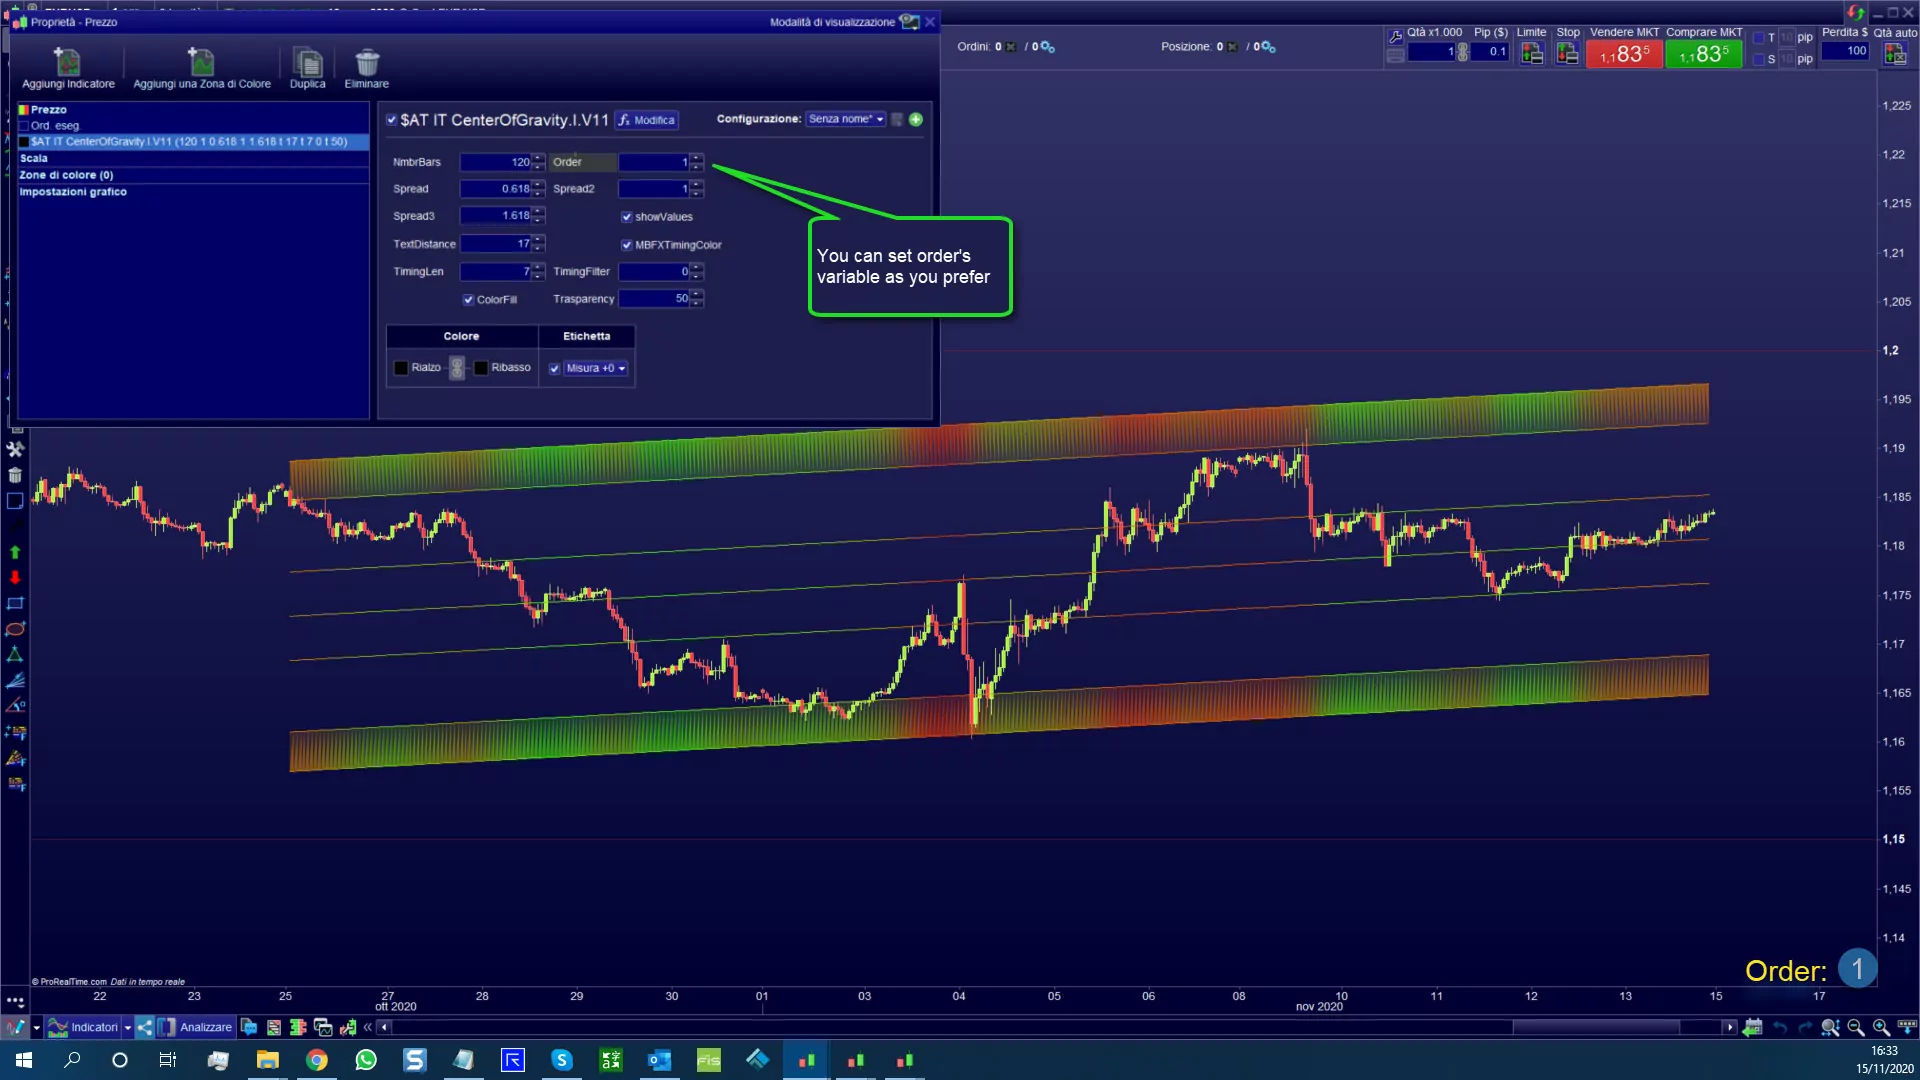Click the Comprare MKT green button
Viewport: 1920px width, 1080px height.
coord(1704,54)
